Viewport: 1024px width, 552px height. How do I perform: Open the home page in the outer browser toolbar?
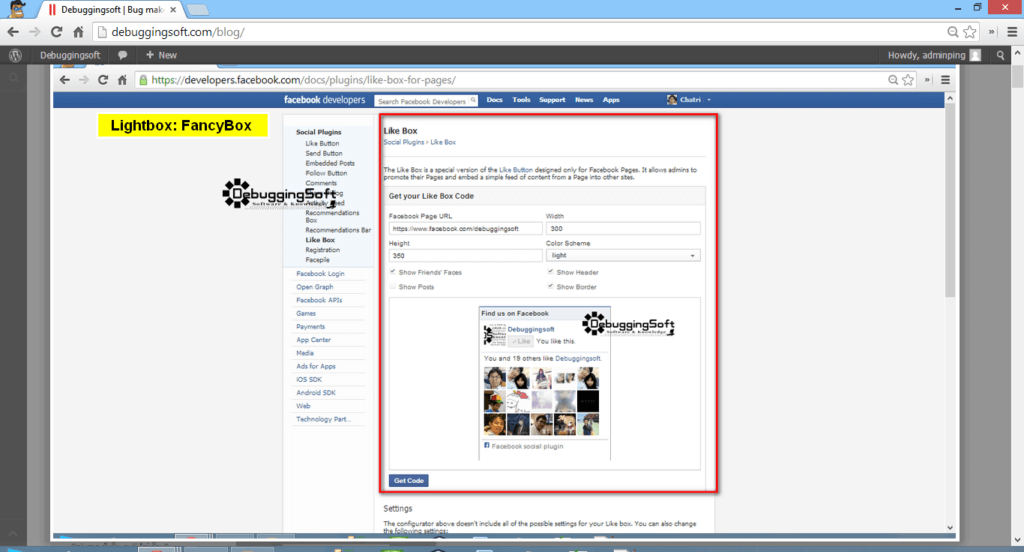click(x=78, y=32)
